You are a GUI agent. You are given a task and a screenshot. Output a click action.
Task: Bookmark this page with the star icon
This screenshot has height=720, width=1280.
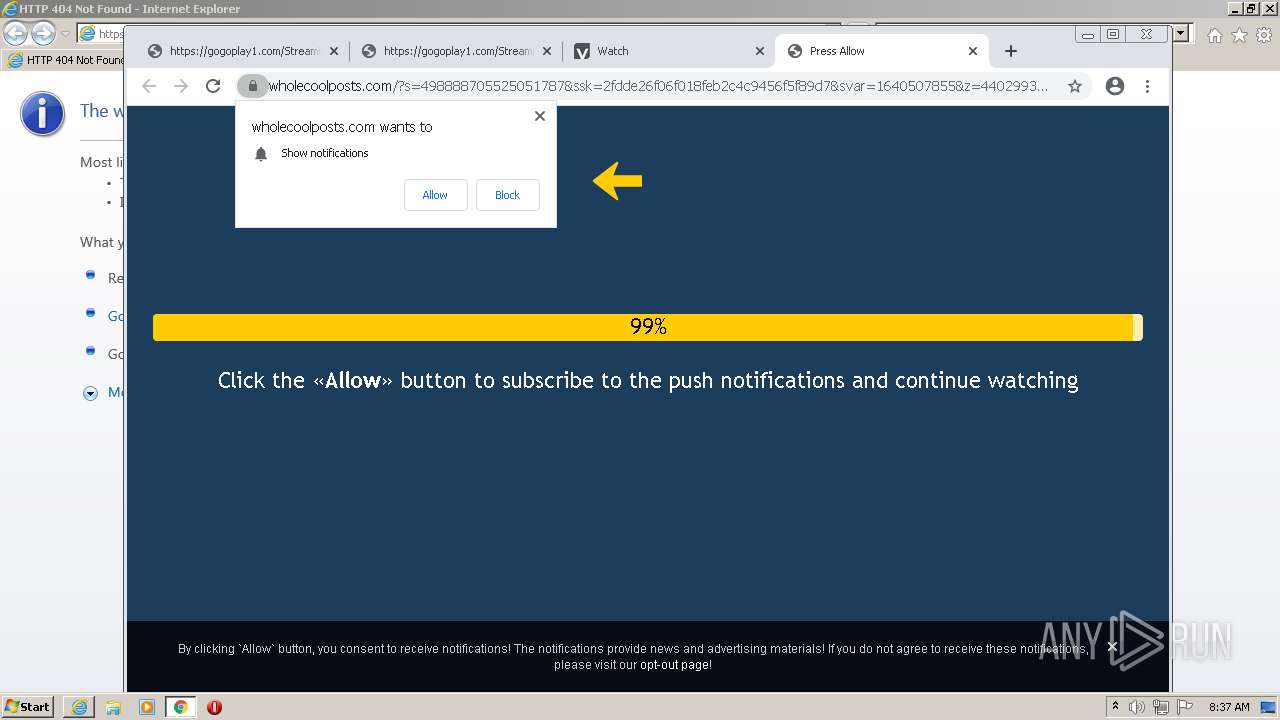[1075, 86]
